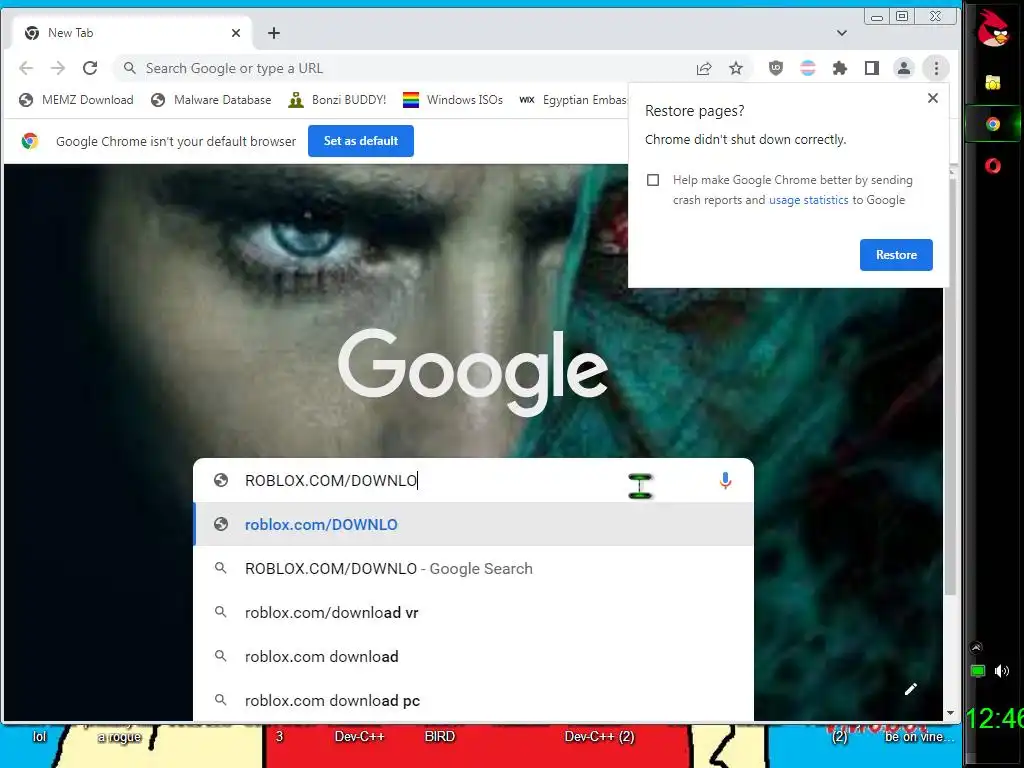Open the Chrome profile avatar menu
This screenshot has height=768, width=1024.
pyautogui.click(x=904, y=68)
